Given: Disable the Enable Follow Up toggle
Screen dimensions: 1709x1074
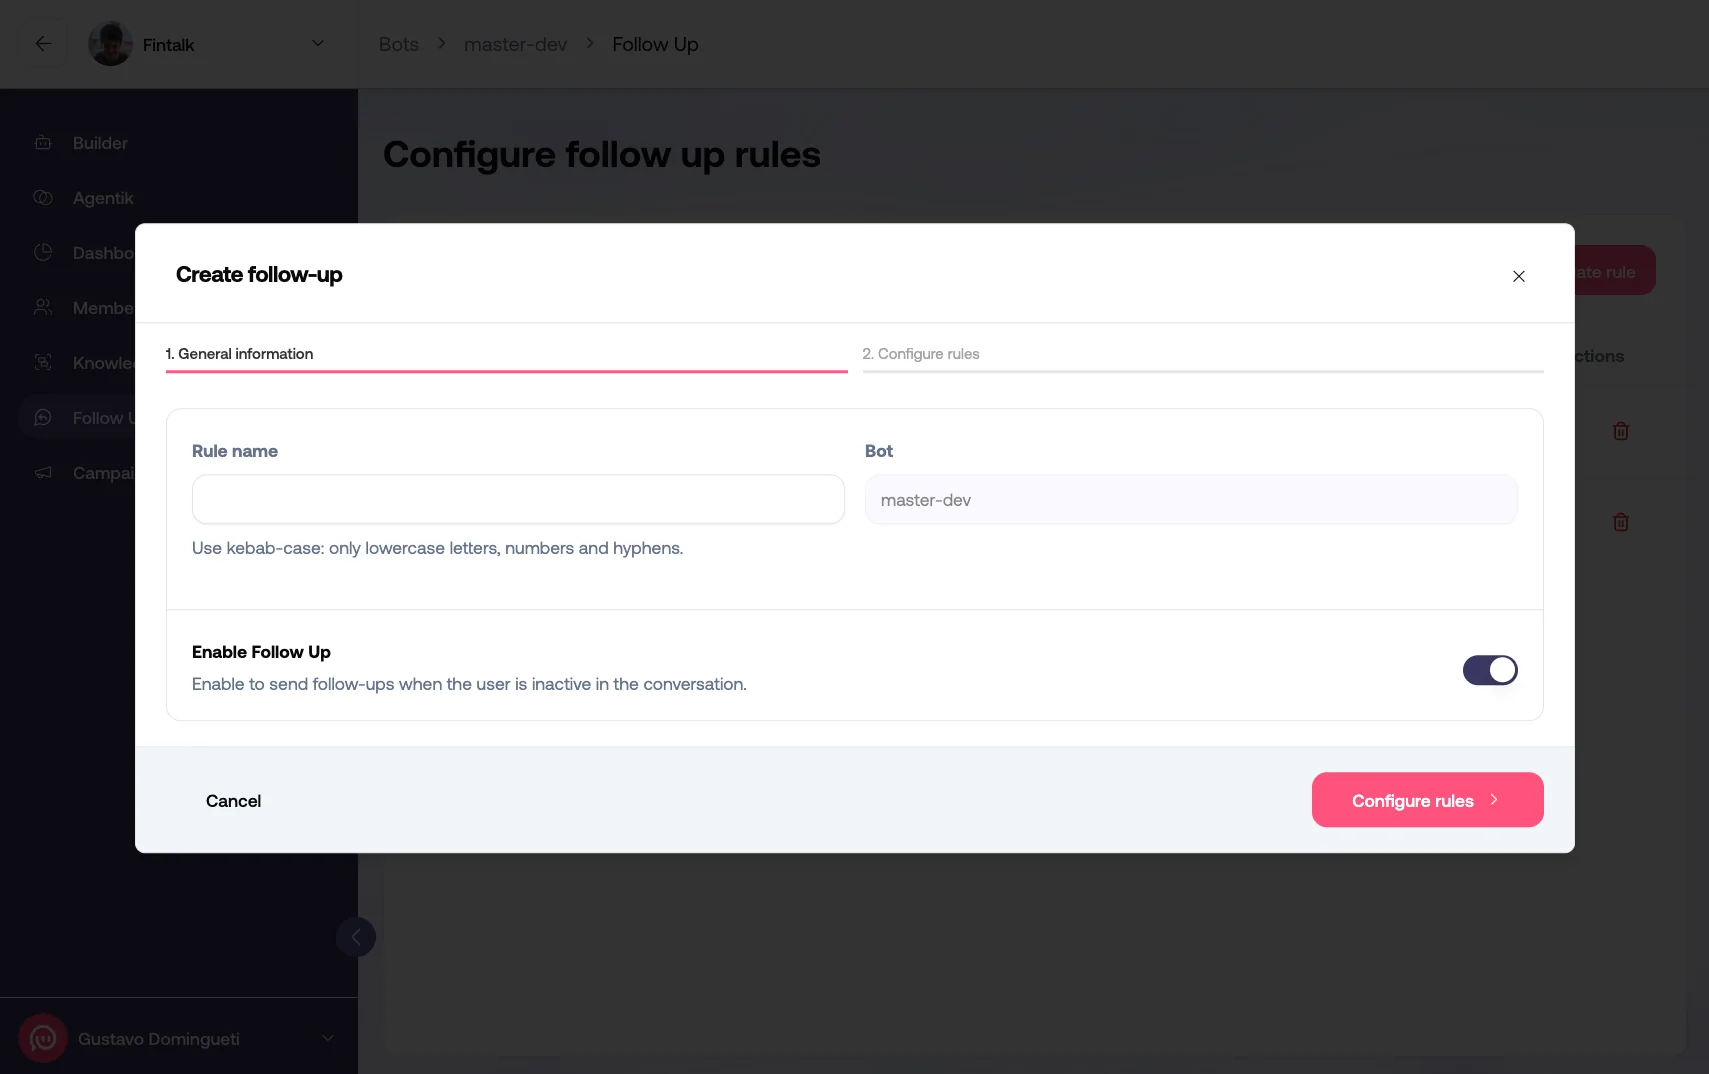Looking at the screenshot, I should (1489, 670).
